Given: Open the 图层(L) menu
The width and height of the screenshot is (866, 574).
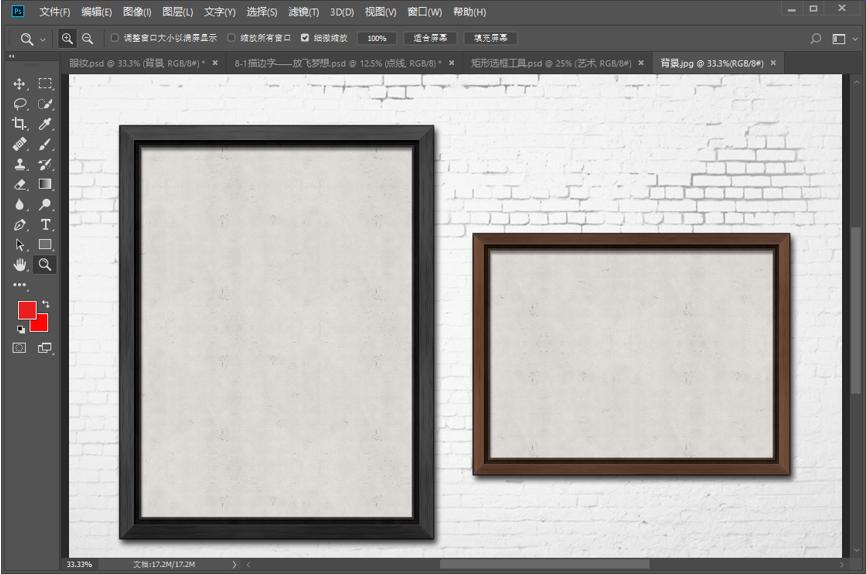Looking at the screenshot, I should (x=178, y=12).
